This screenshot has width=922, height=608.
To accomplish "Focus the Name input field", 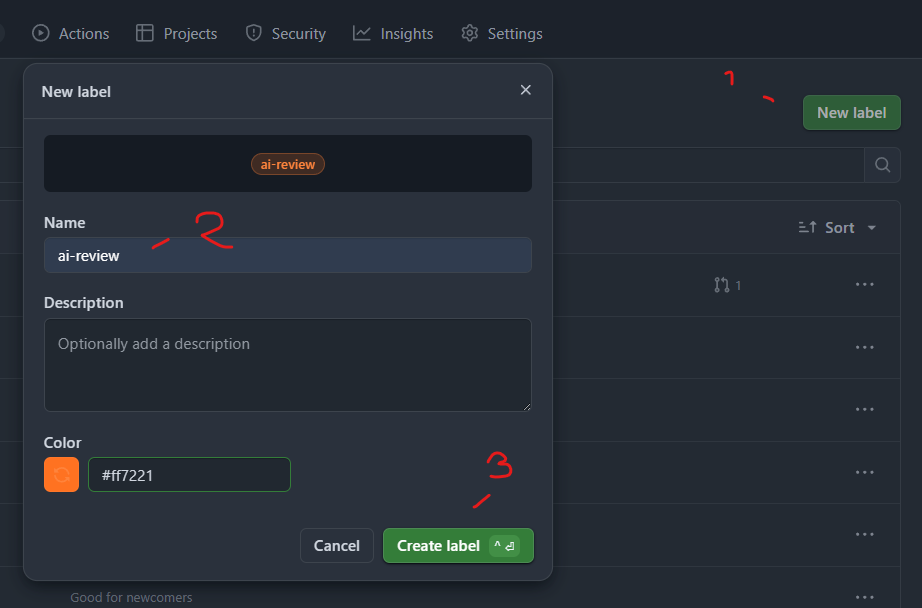I will [288, 255].
